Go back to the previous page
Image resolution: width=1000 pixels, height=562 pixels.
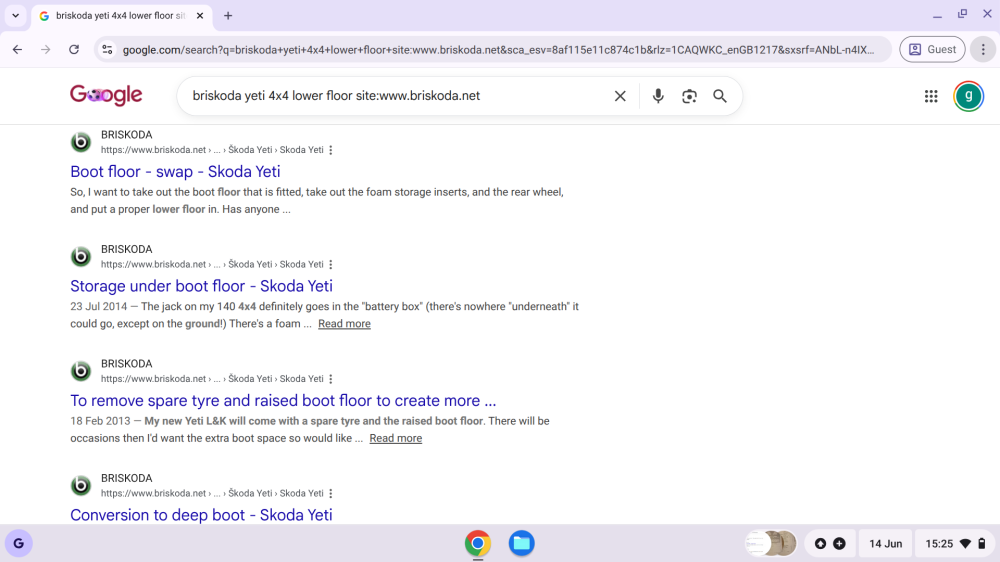point(17,49)
